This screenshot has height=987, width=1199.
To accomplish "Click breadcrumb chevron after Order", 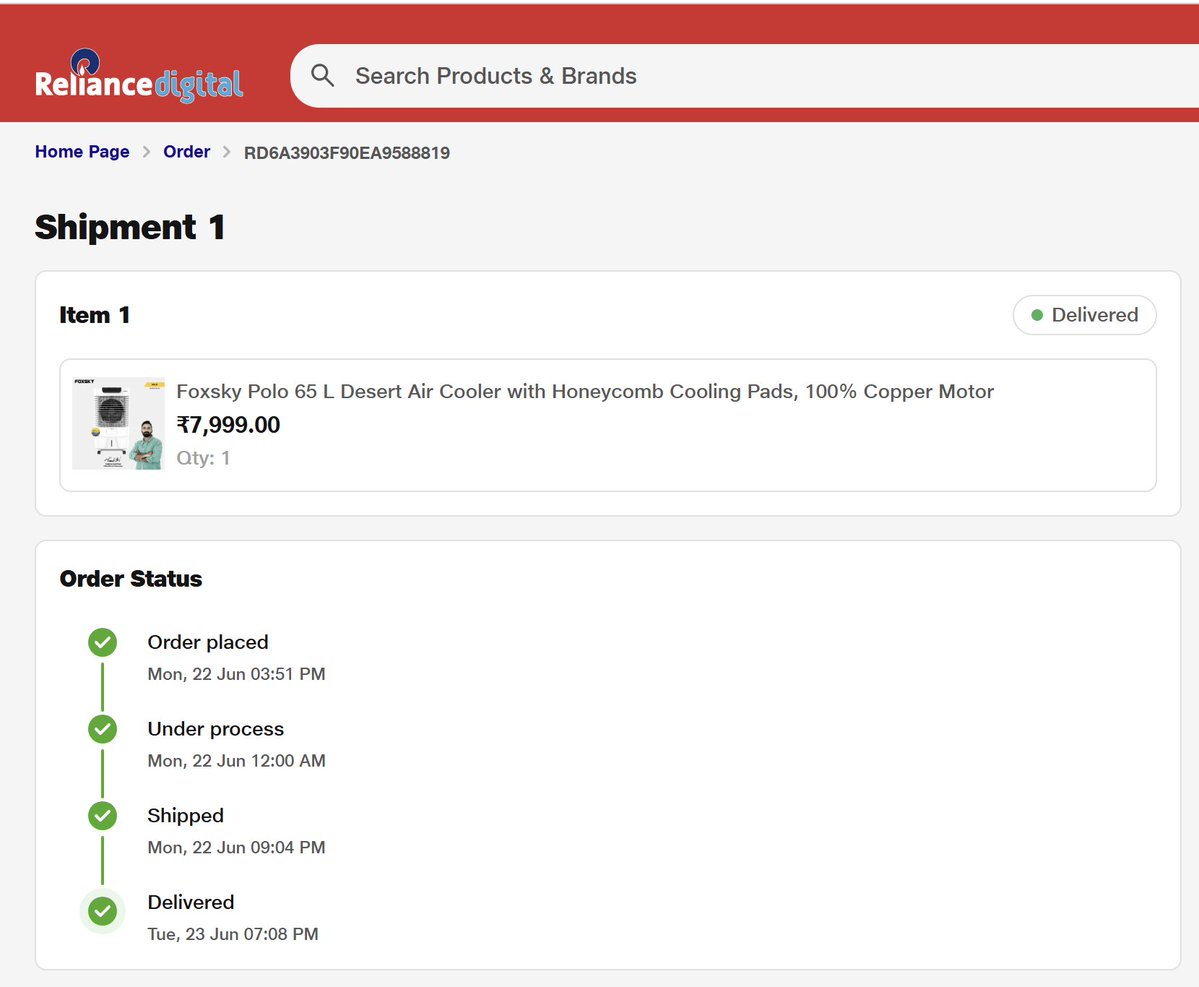I will 226,152.
